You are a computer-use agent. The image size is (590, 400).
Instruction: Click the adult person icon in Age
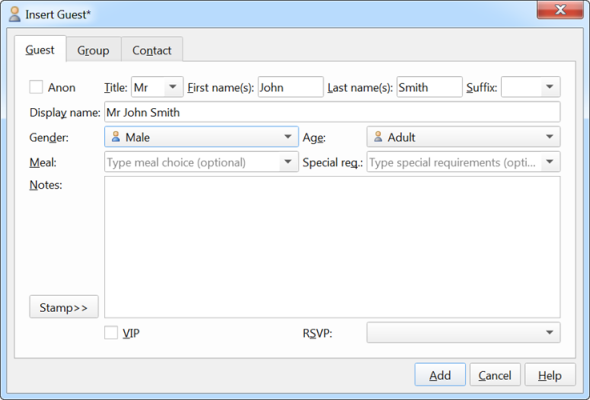point(378,137)
